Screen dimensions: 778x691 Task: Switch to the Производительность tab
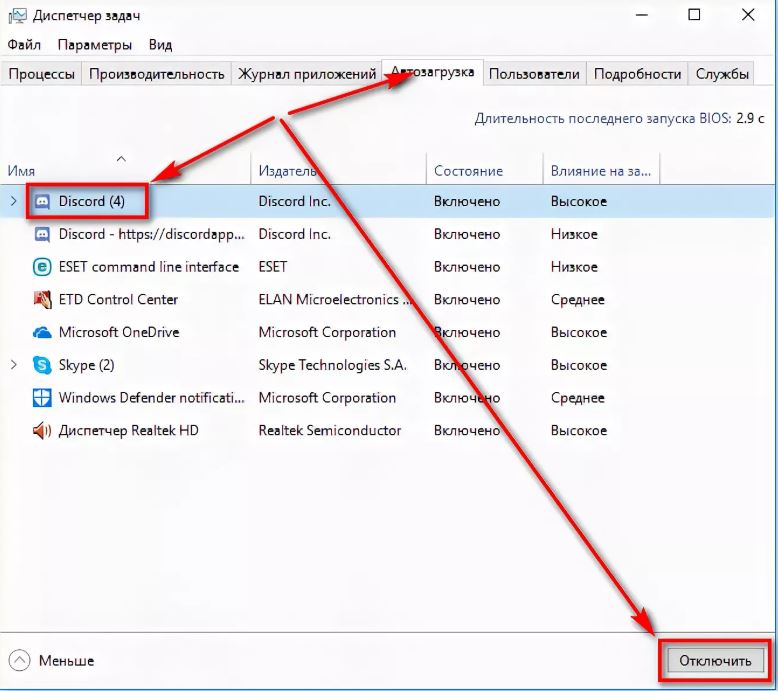coord(157,74)
